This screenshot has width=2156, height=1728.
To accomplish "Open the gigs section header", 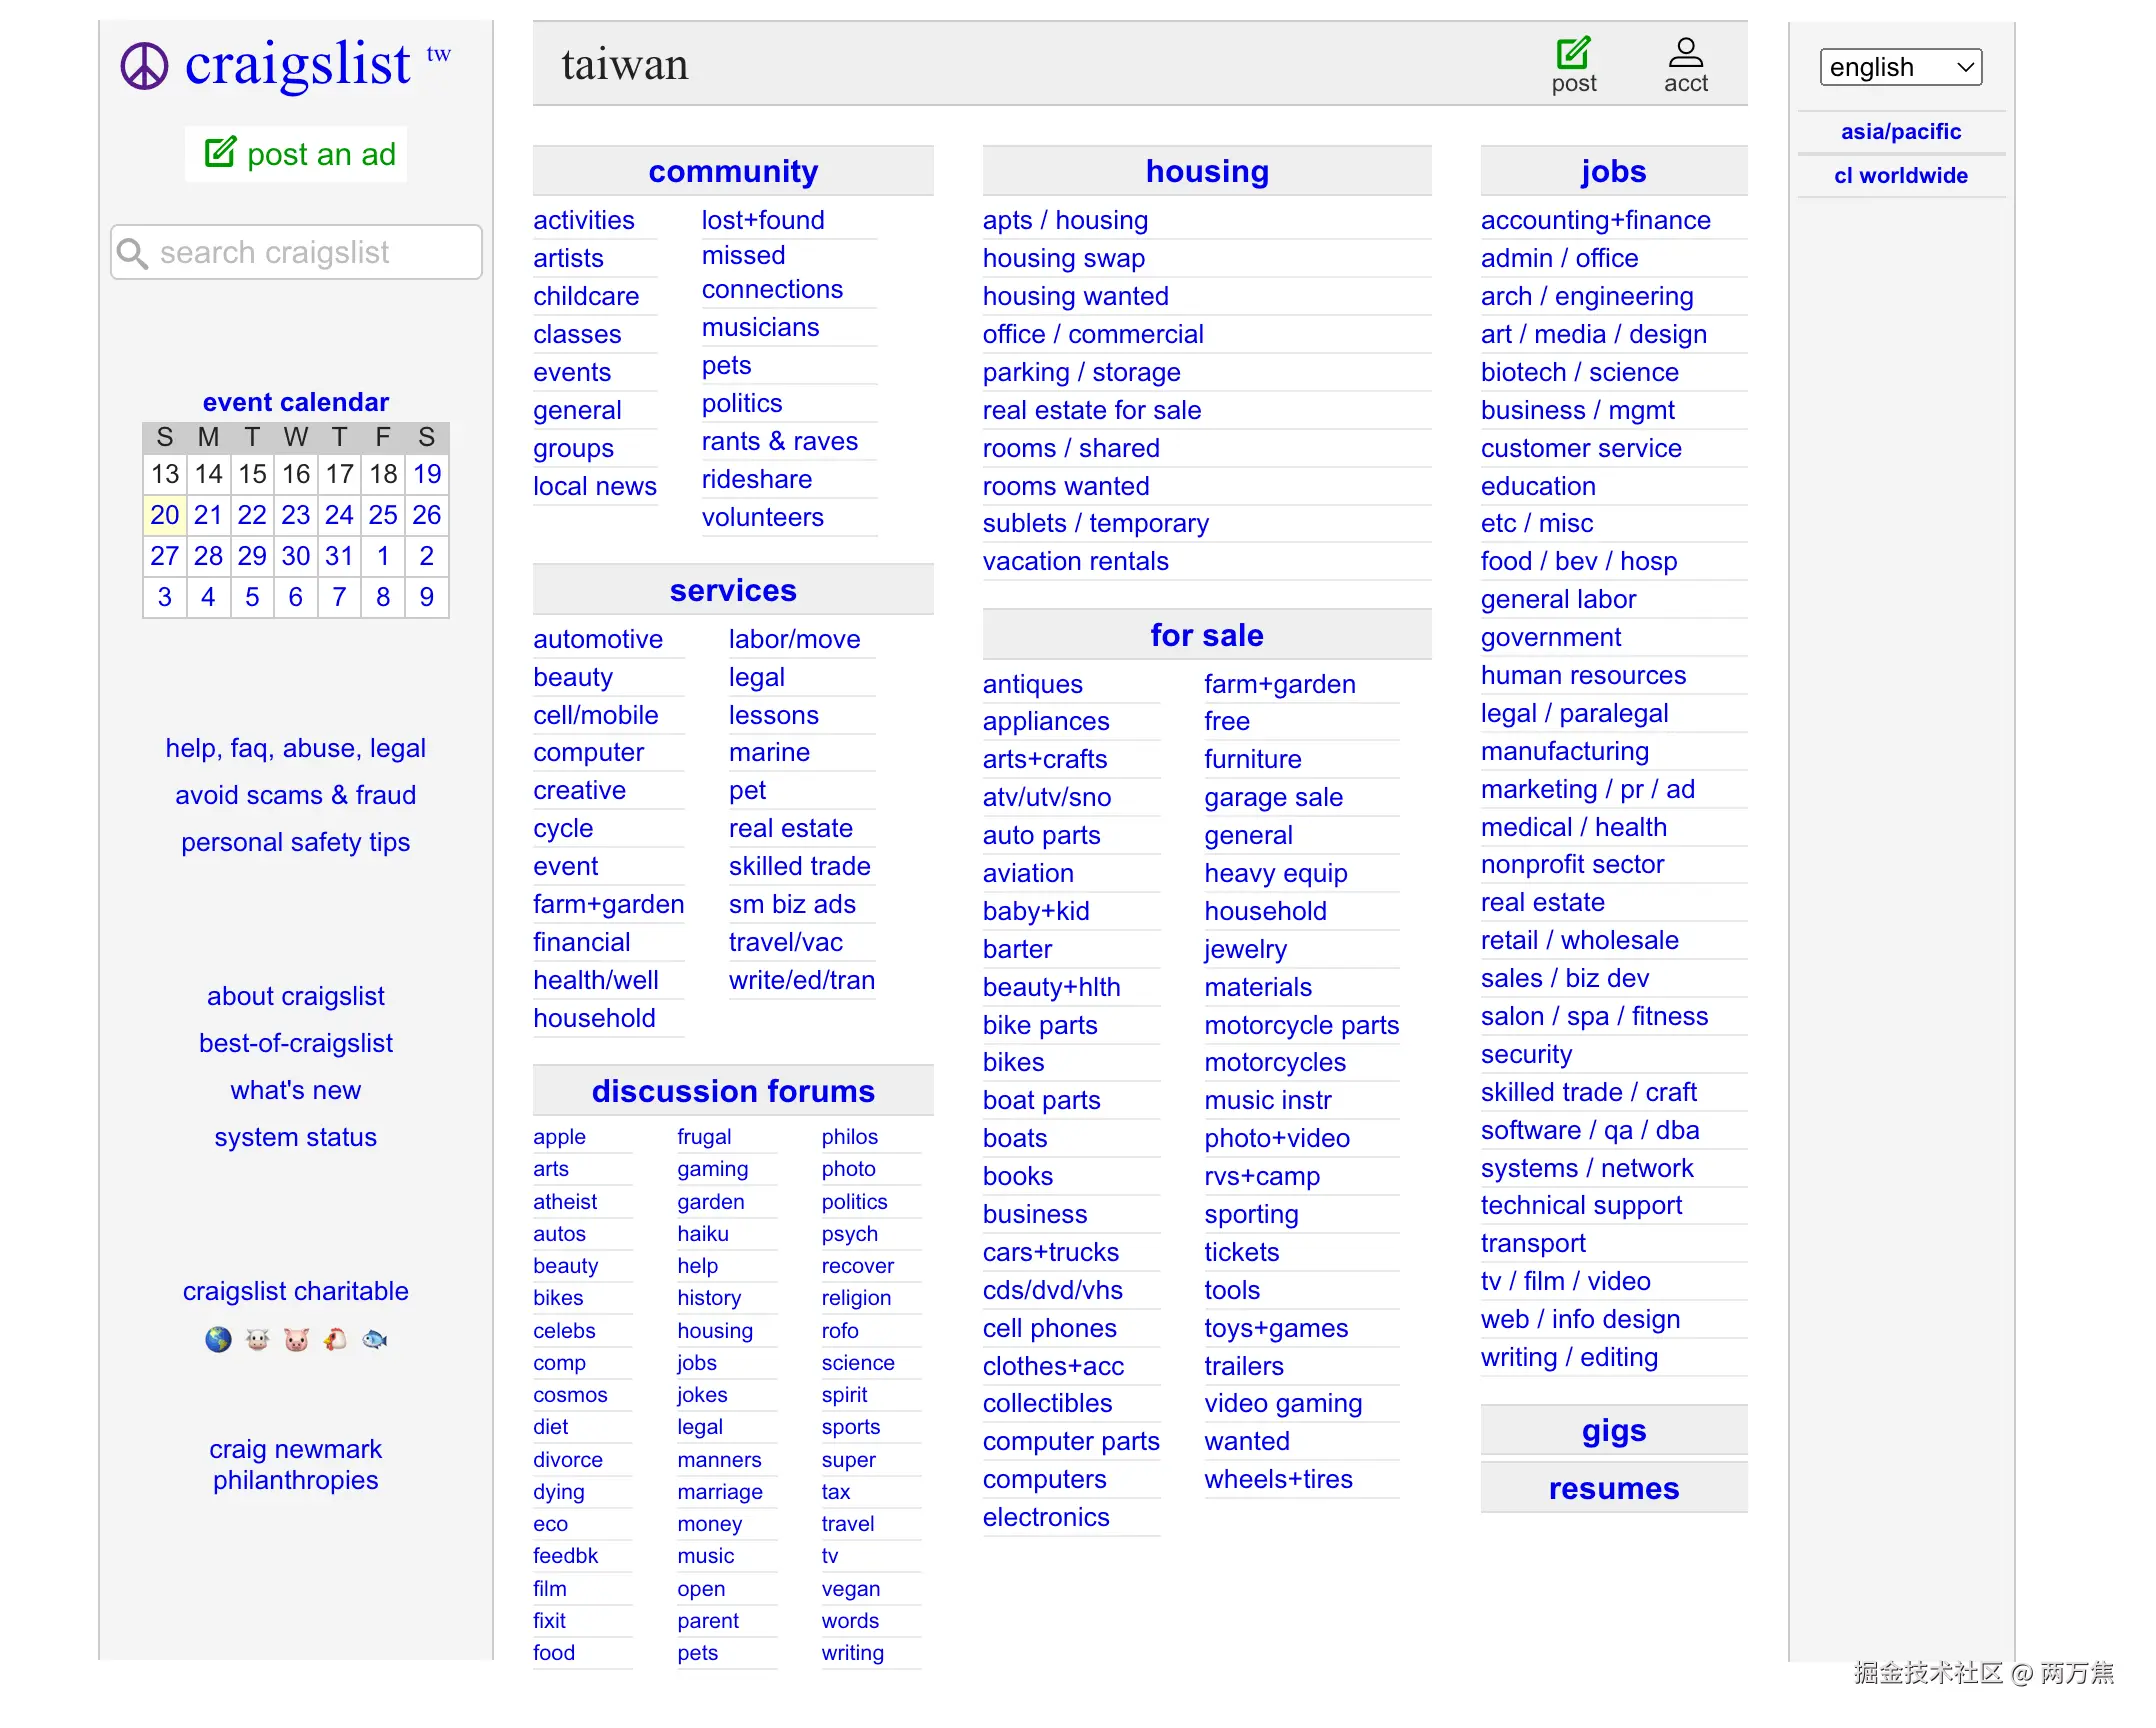I will click(x=1612, y=1430).
